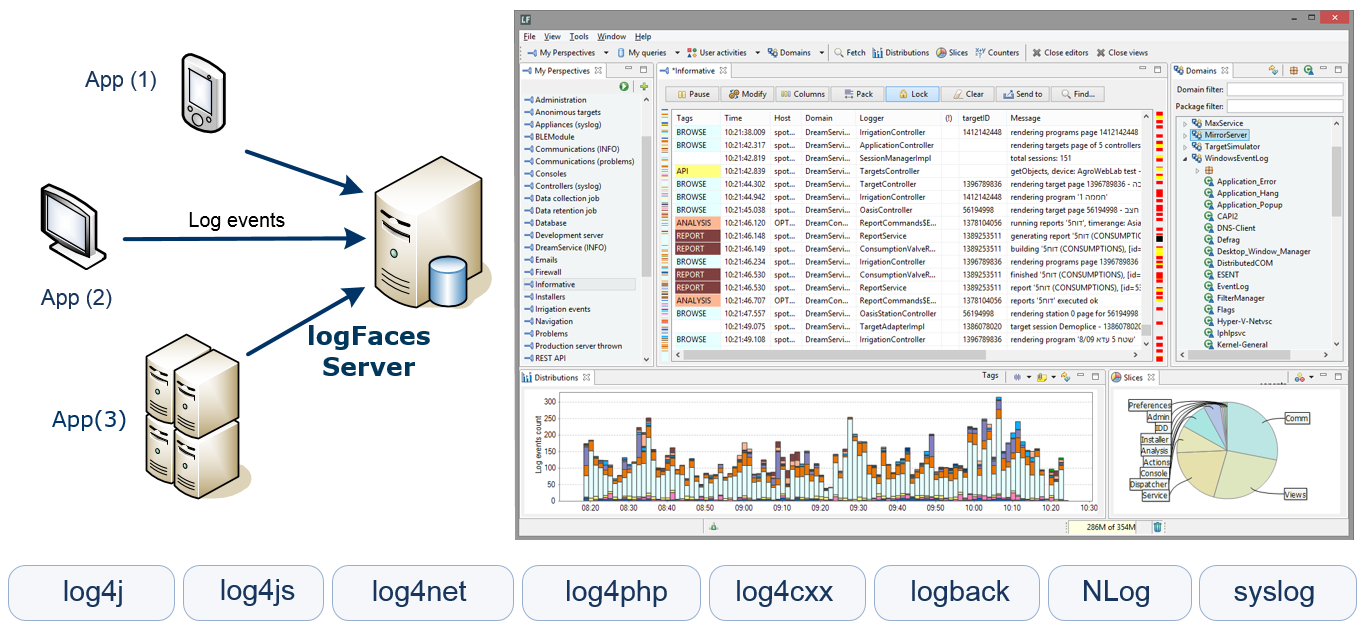Open Slices from the main toolbar
The width and height of the screenshot is (1364, 629).
pos(952,53)
